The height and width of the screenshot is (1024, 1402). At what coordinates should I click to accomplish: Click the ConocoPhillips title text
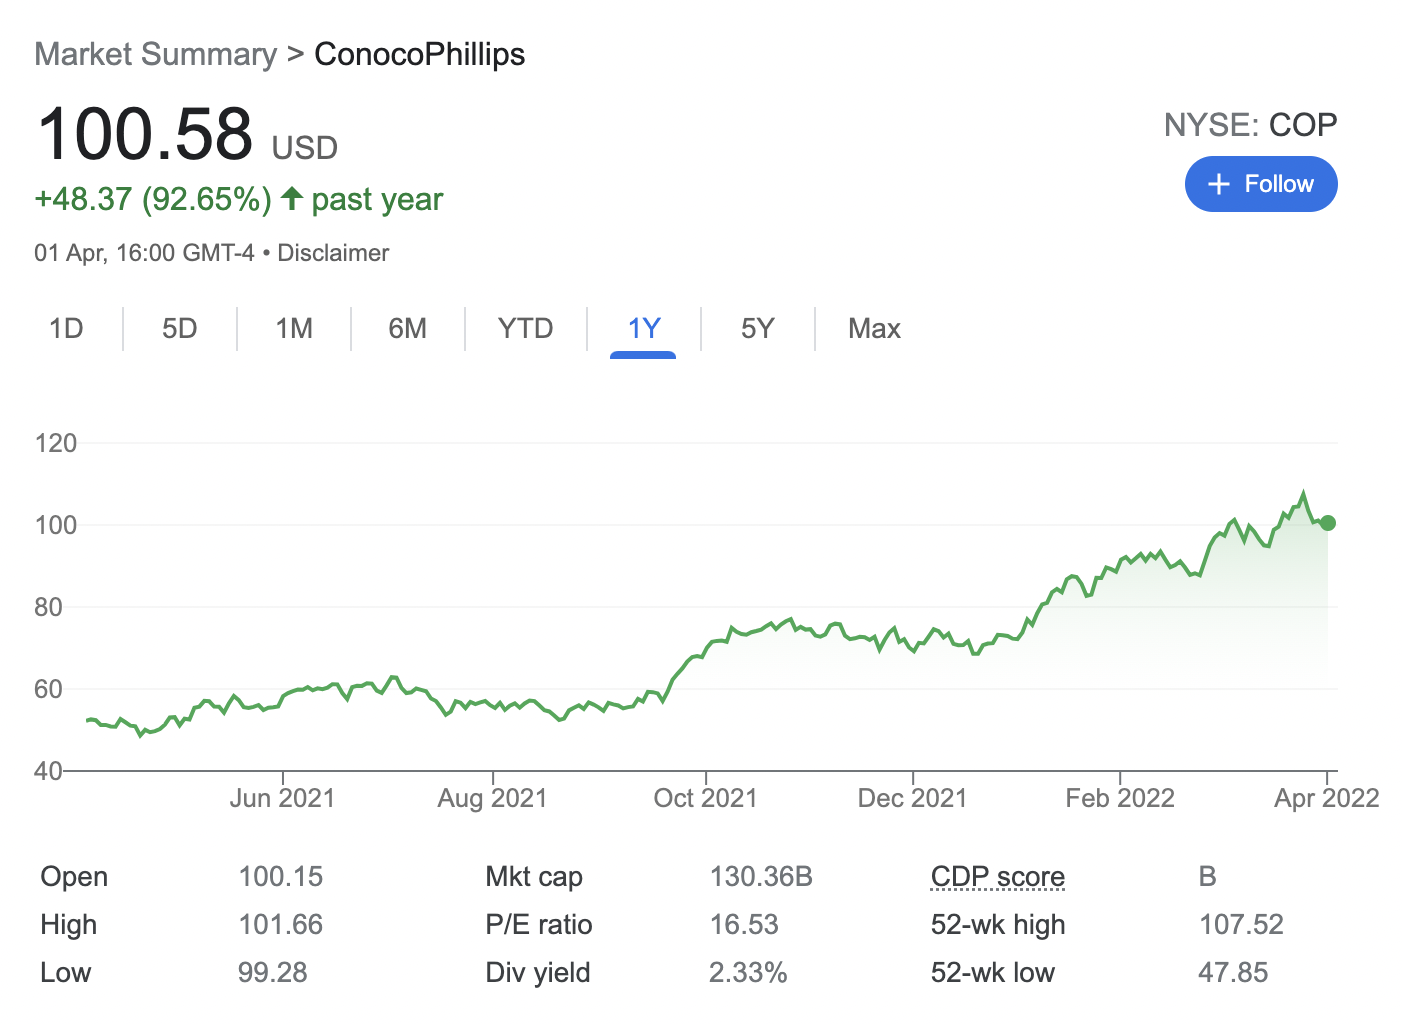[419, 54]
